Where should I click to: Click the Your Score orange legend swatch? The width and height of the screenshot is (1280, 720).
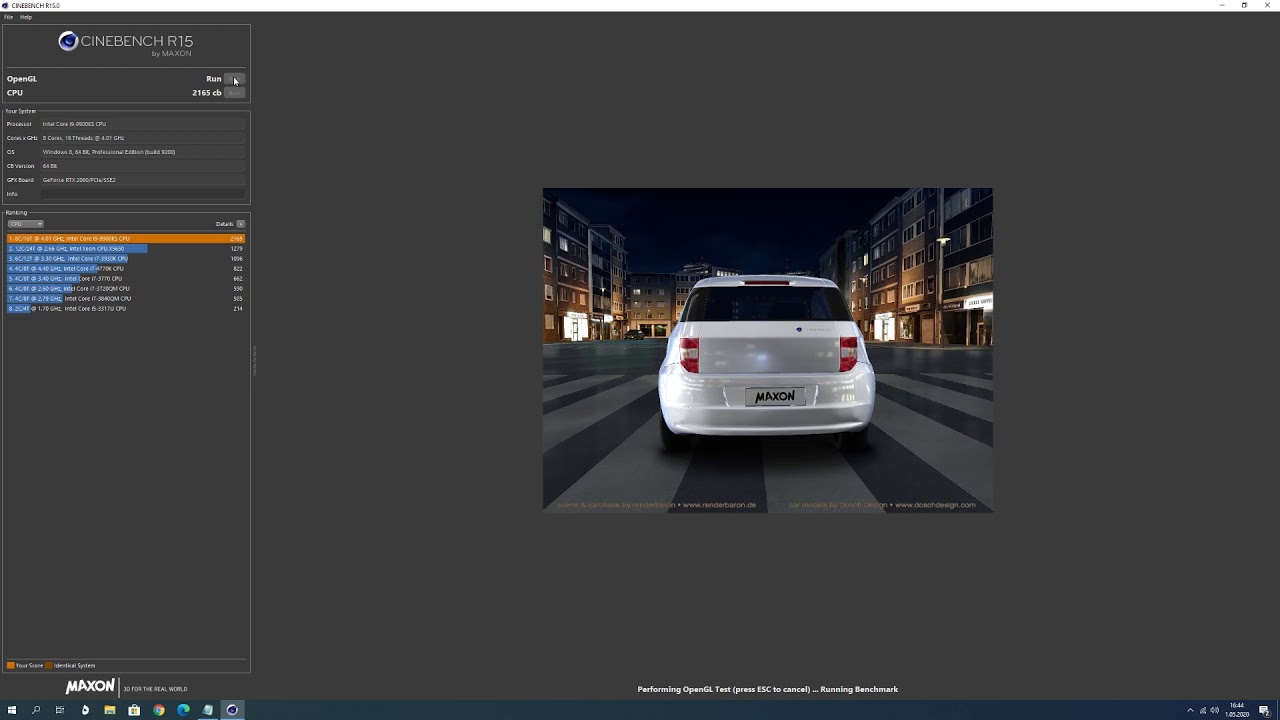(10, 665)
